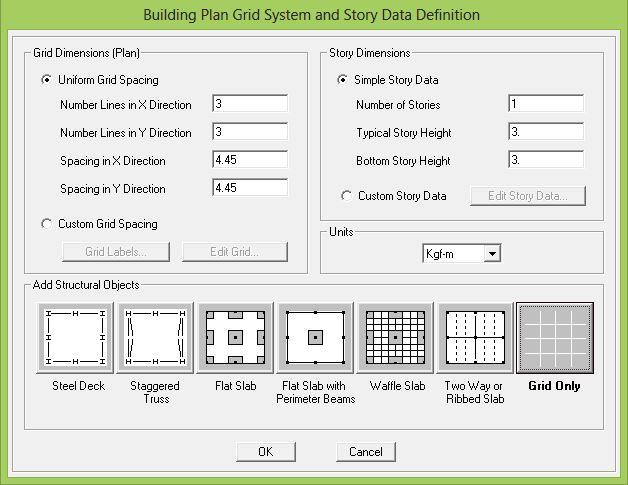This screenshot has width=628, height=485.
Task: Click the 'Staggered Truss' caption text
Action: click(155, 392)
